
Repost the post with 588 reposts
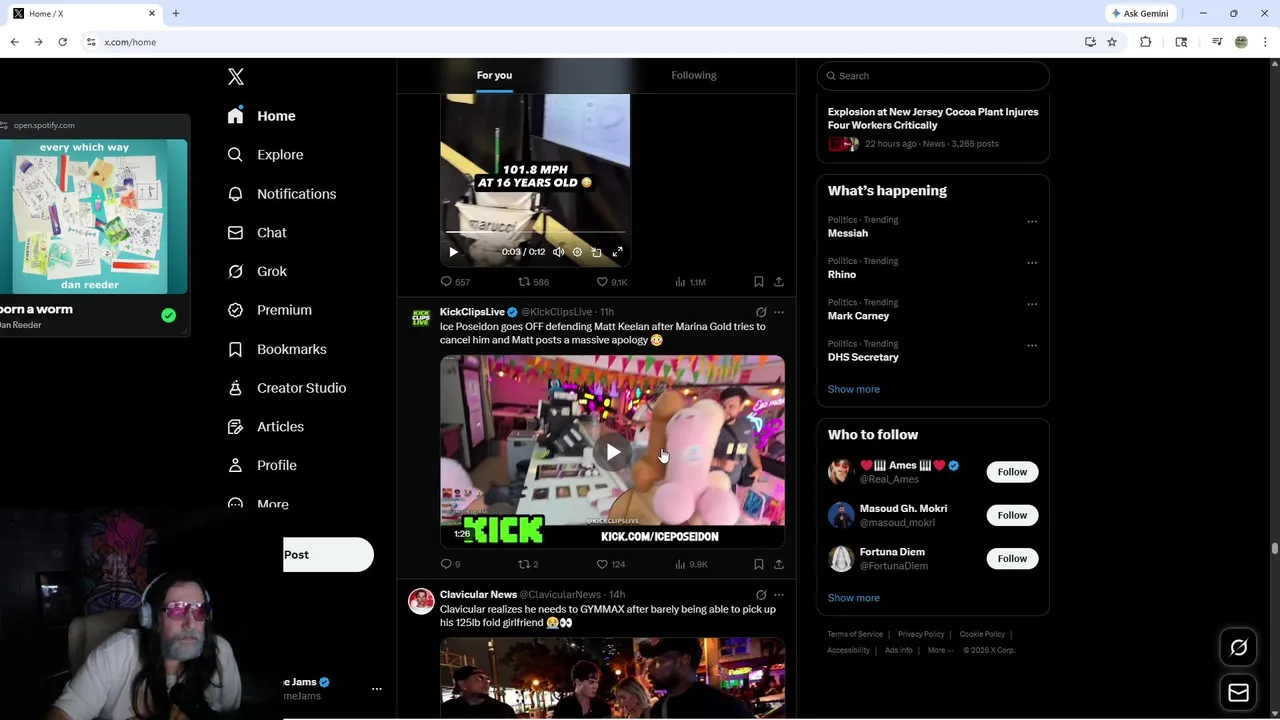533,282
